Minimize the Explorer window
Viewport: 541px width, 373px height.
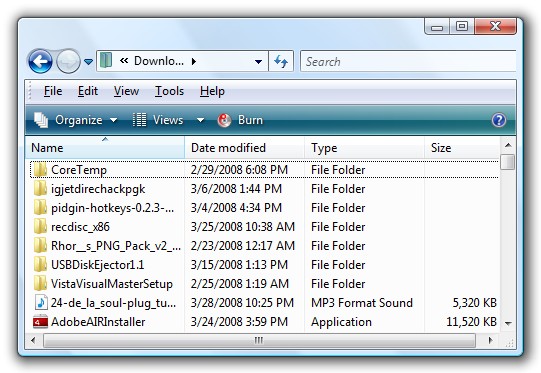[x=437, y=27]
